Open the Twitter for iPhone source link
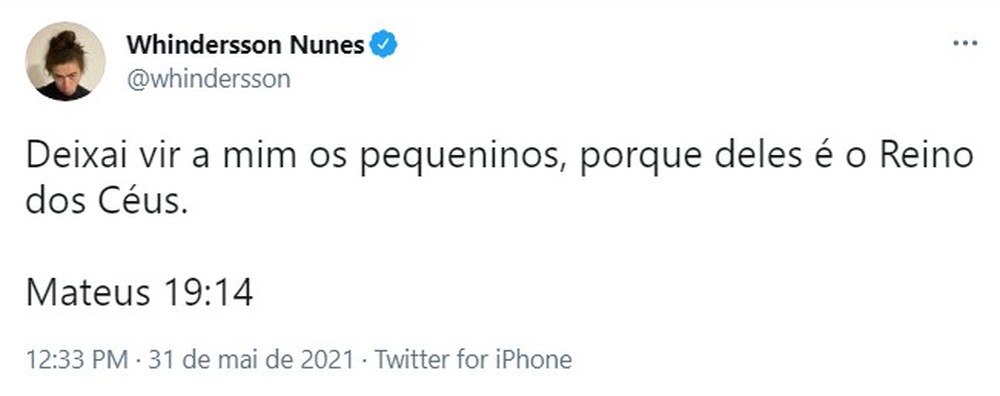Screen dimensions: 1000x396 (473, 360)
